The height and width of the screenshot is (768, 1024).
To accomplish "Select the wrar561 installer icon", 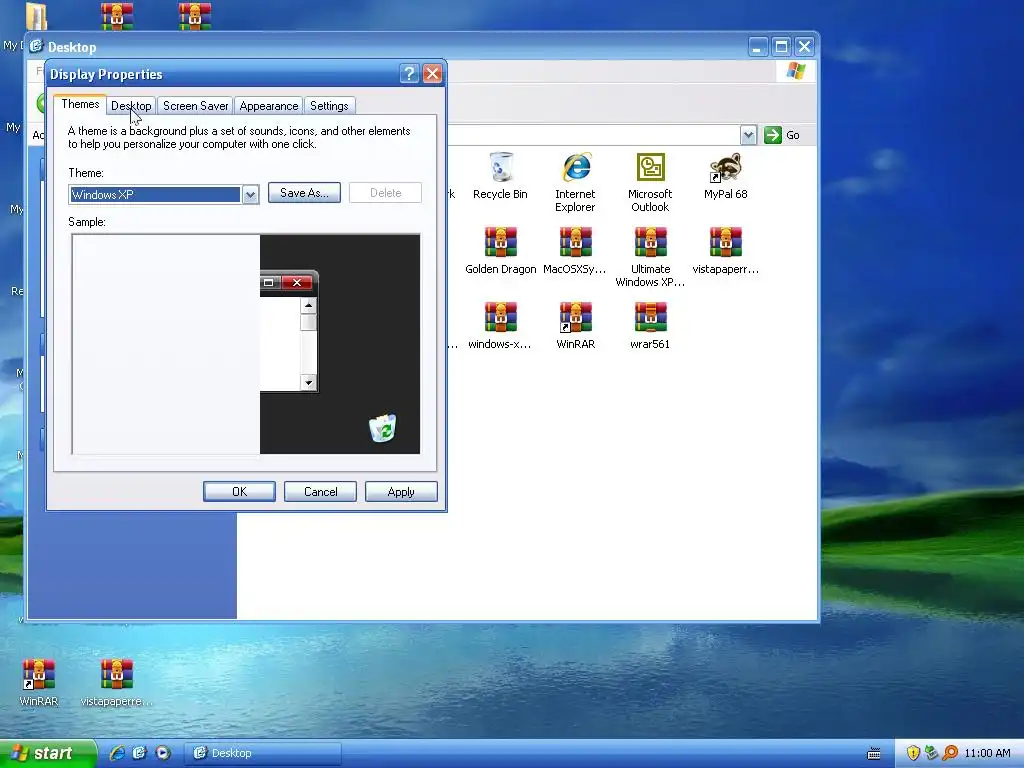I will tap(650, 317).
